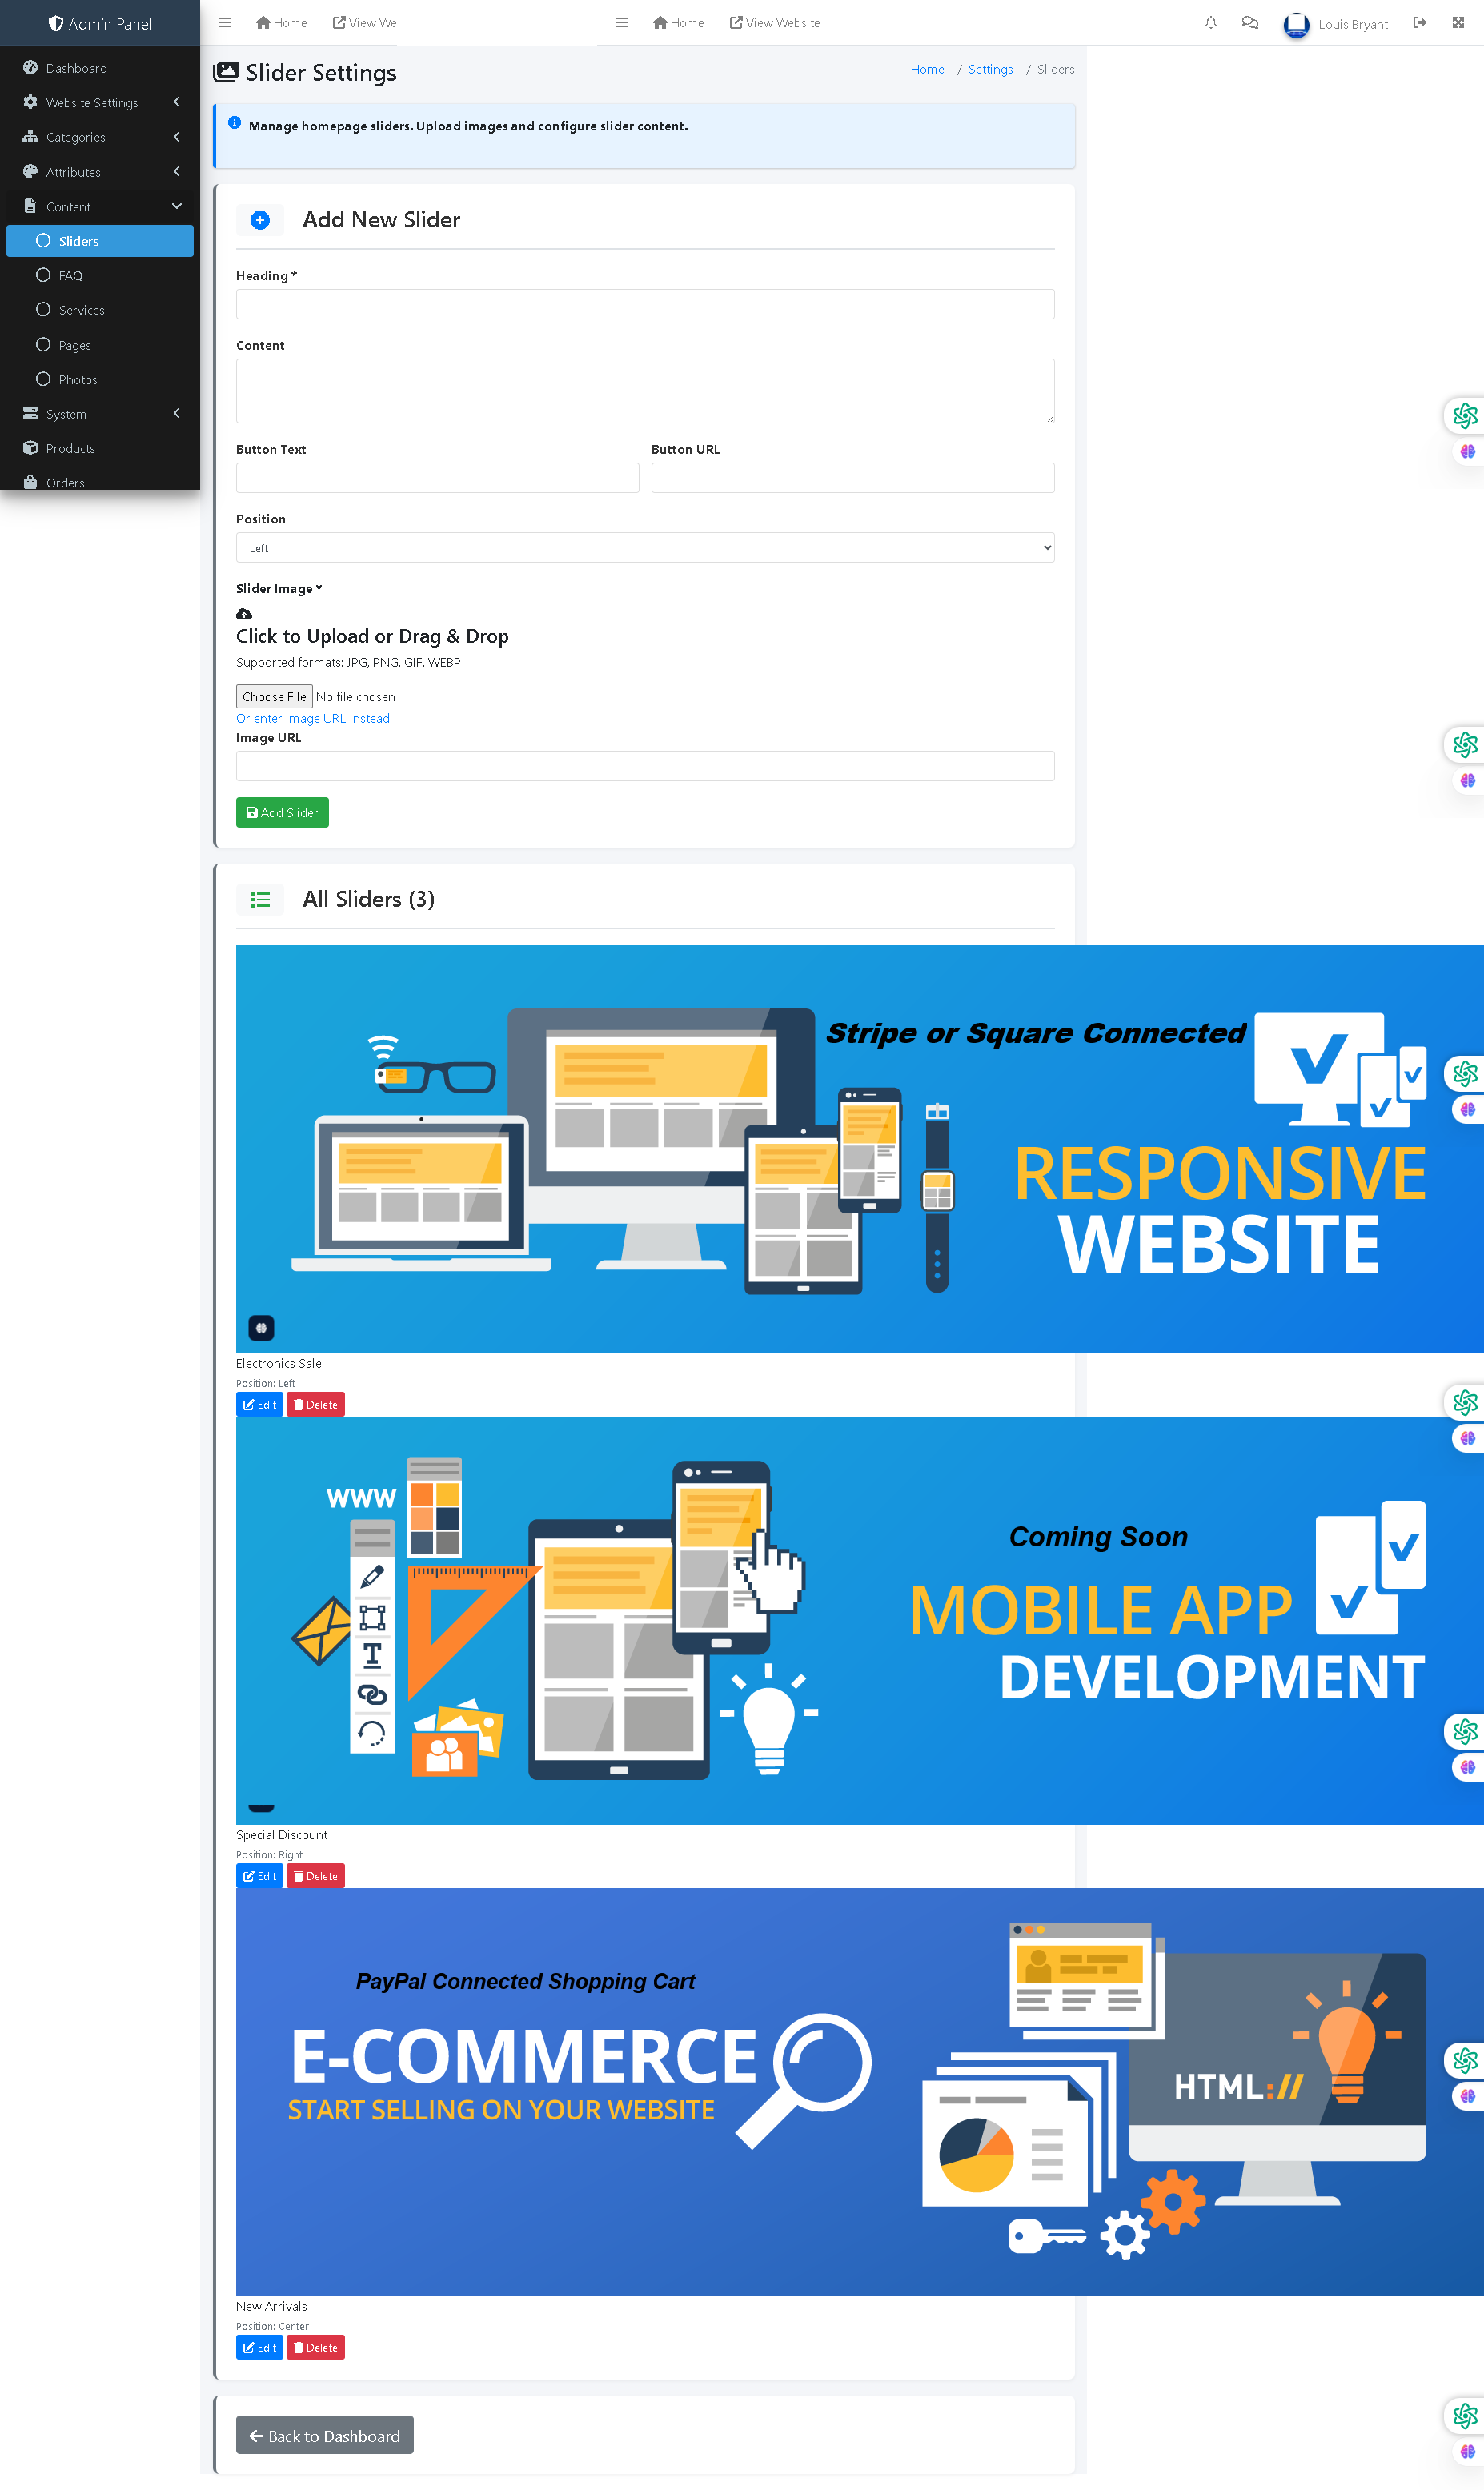
Task: Open the Position dropdown
Action: click(645, 547)
